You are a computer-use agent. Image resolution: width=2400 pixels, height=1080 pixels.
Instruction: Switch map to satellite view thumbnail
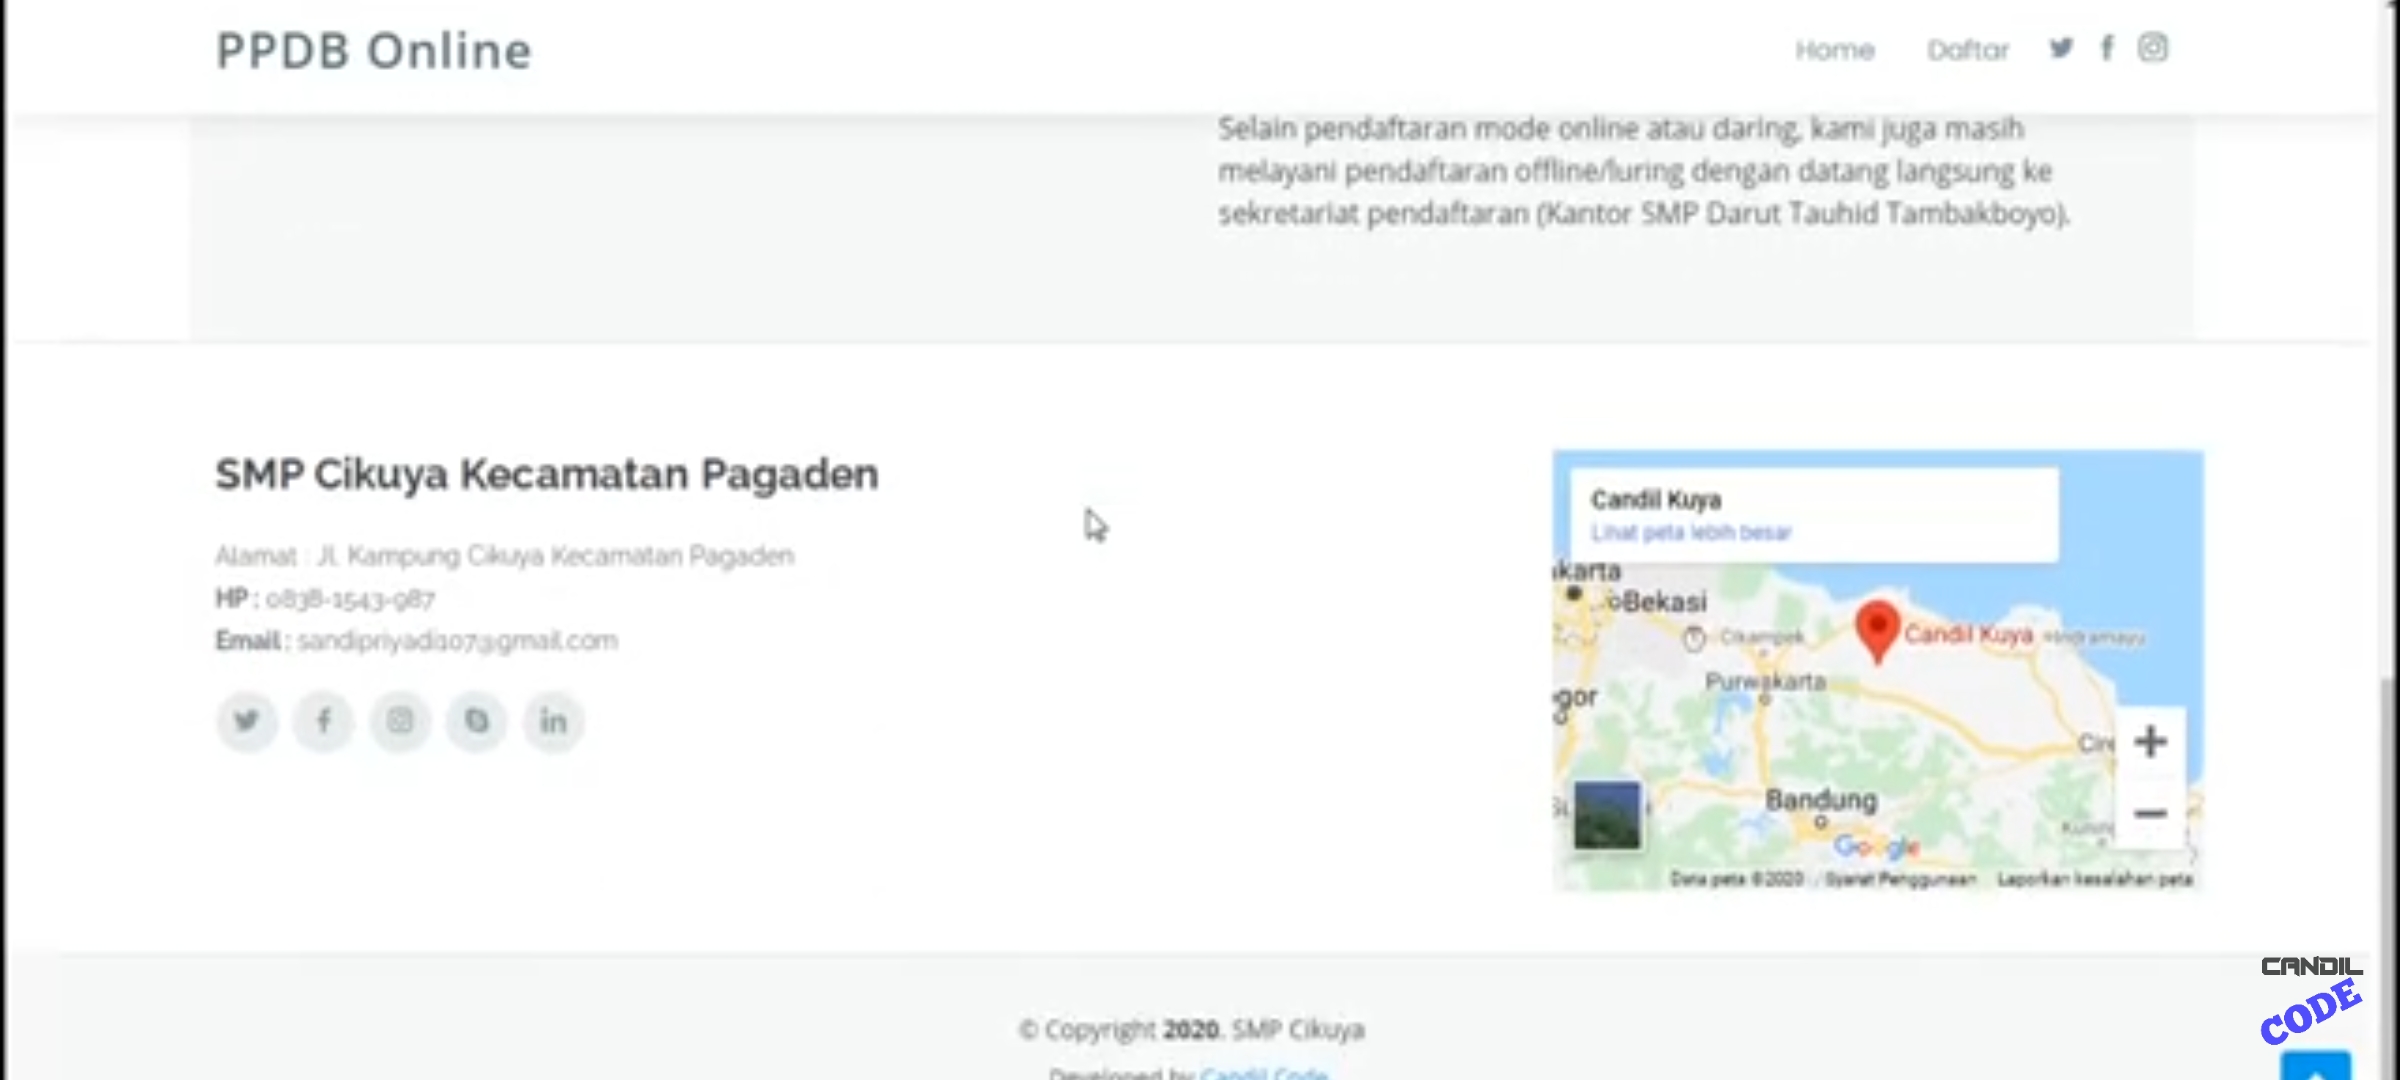[x=1607, y=815]
